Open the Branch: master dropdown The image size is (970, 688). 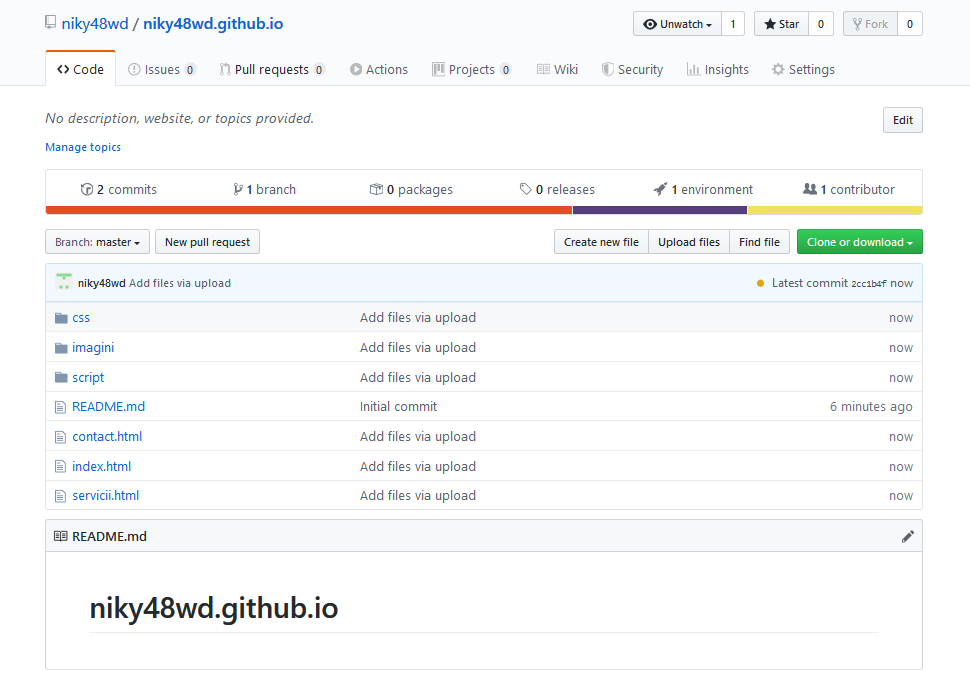coord(96,241)
